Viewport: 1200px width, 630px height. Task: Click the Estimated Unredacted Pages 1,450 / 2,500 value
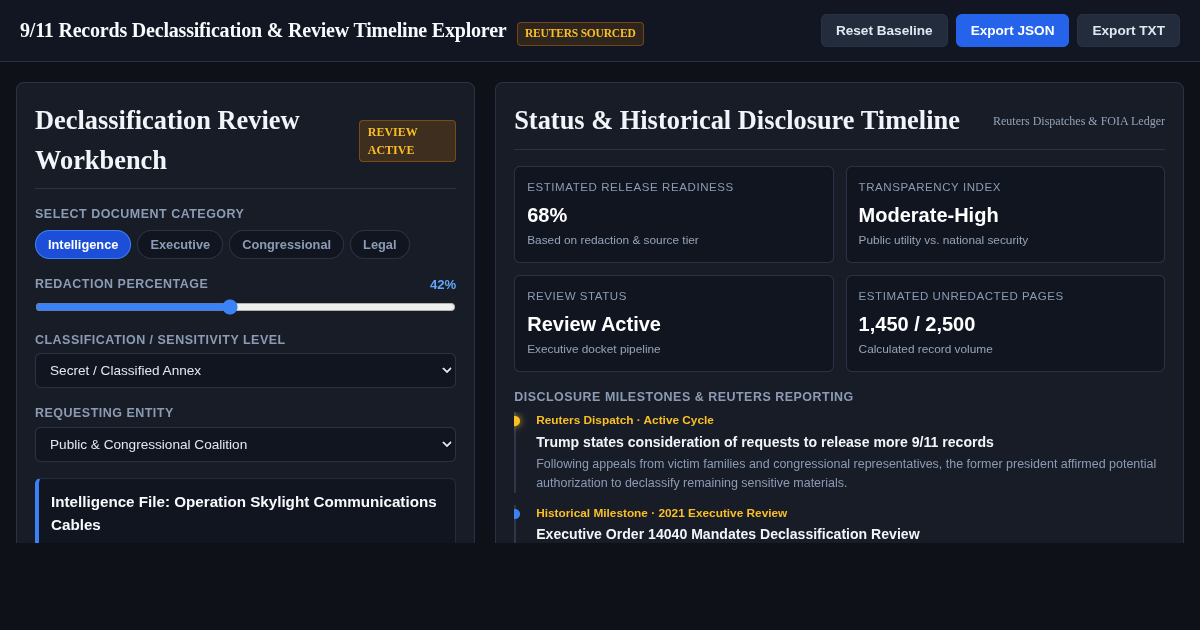916,324
